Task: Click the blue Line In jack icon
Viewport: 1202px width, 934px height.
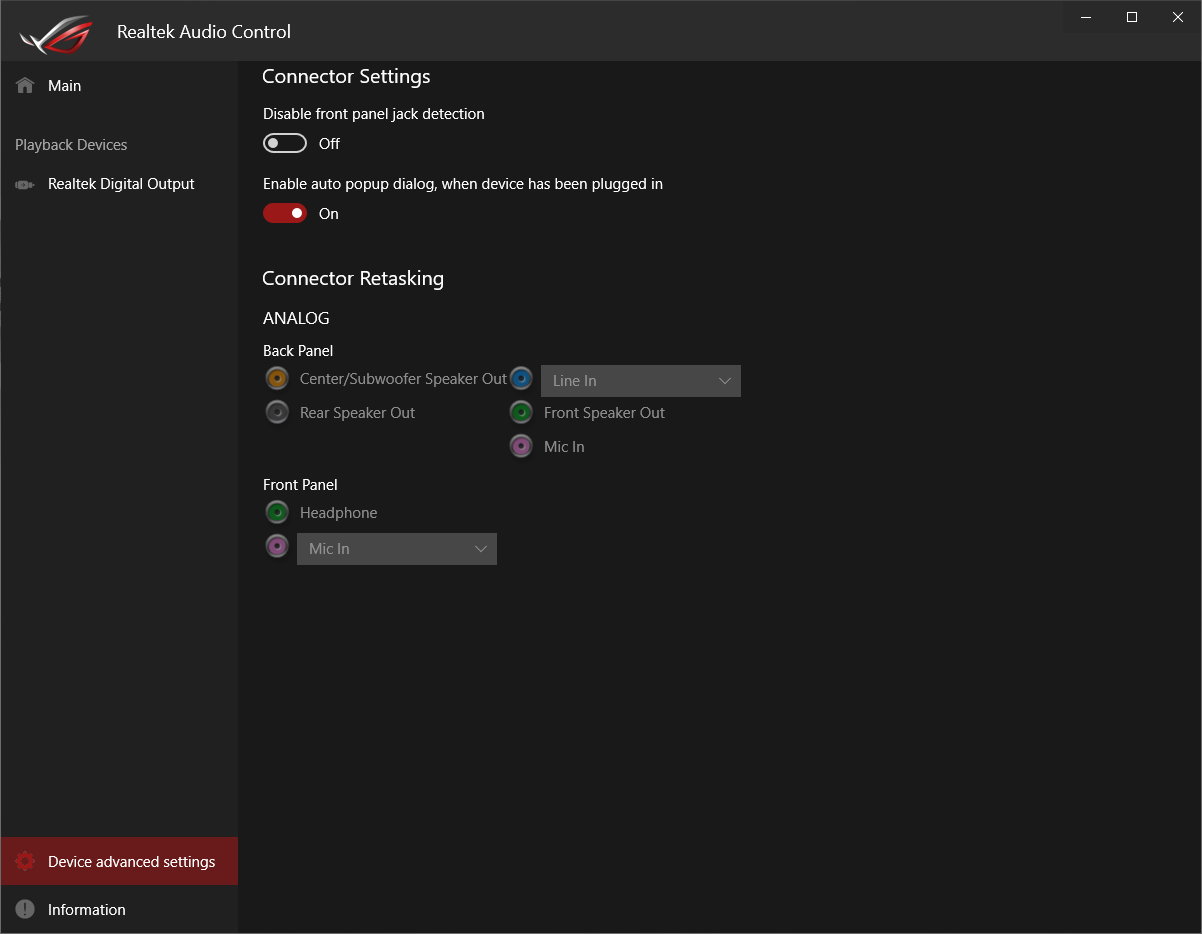Action: click(521, 378)
